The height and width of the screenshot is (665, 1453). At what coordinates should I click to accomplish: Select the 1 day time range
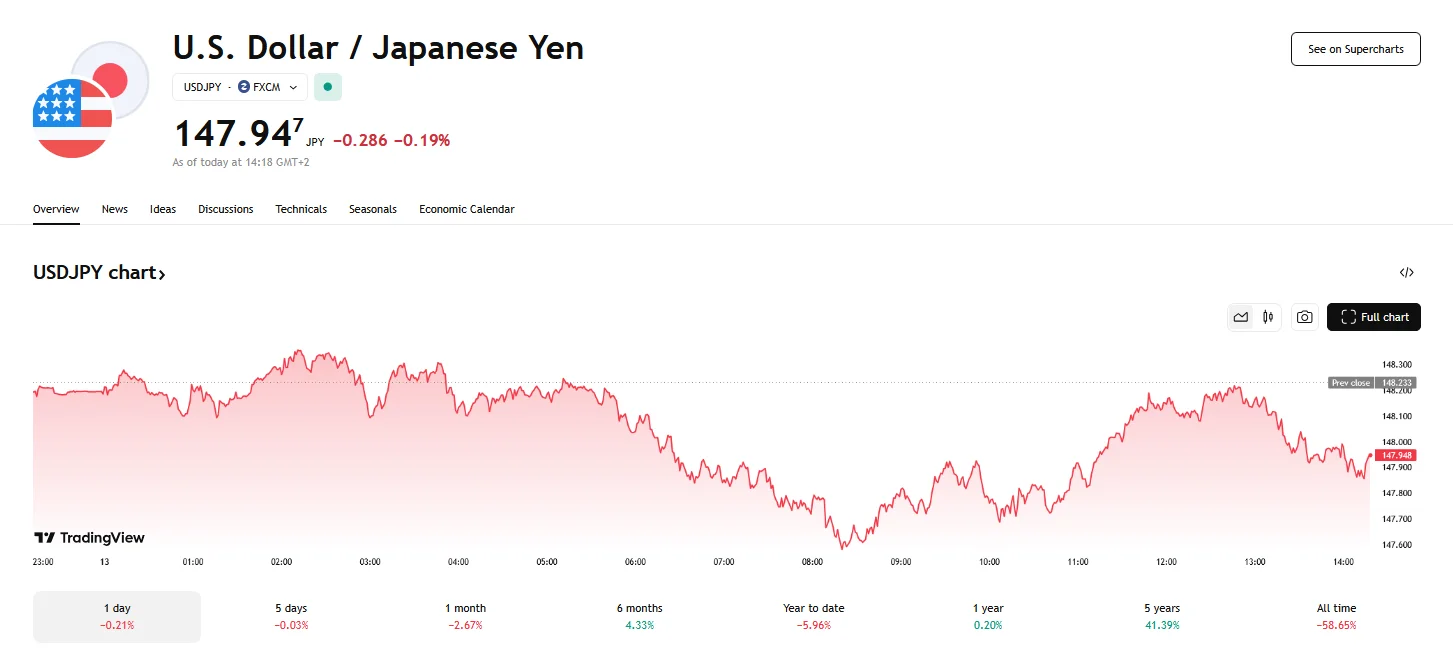point(117,616)
